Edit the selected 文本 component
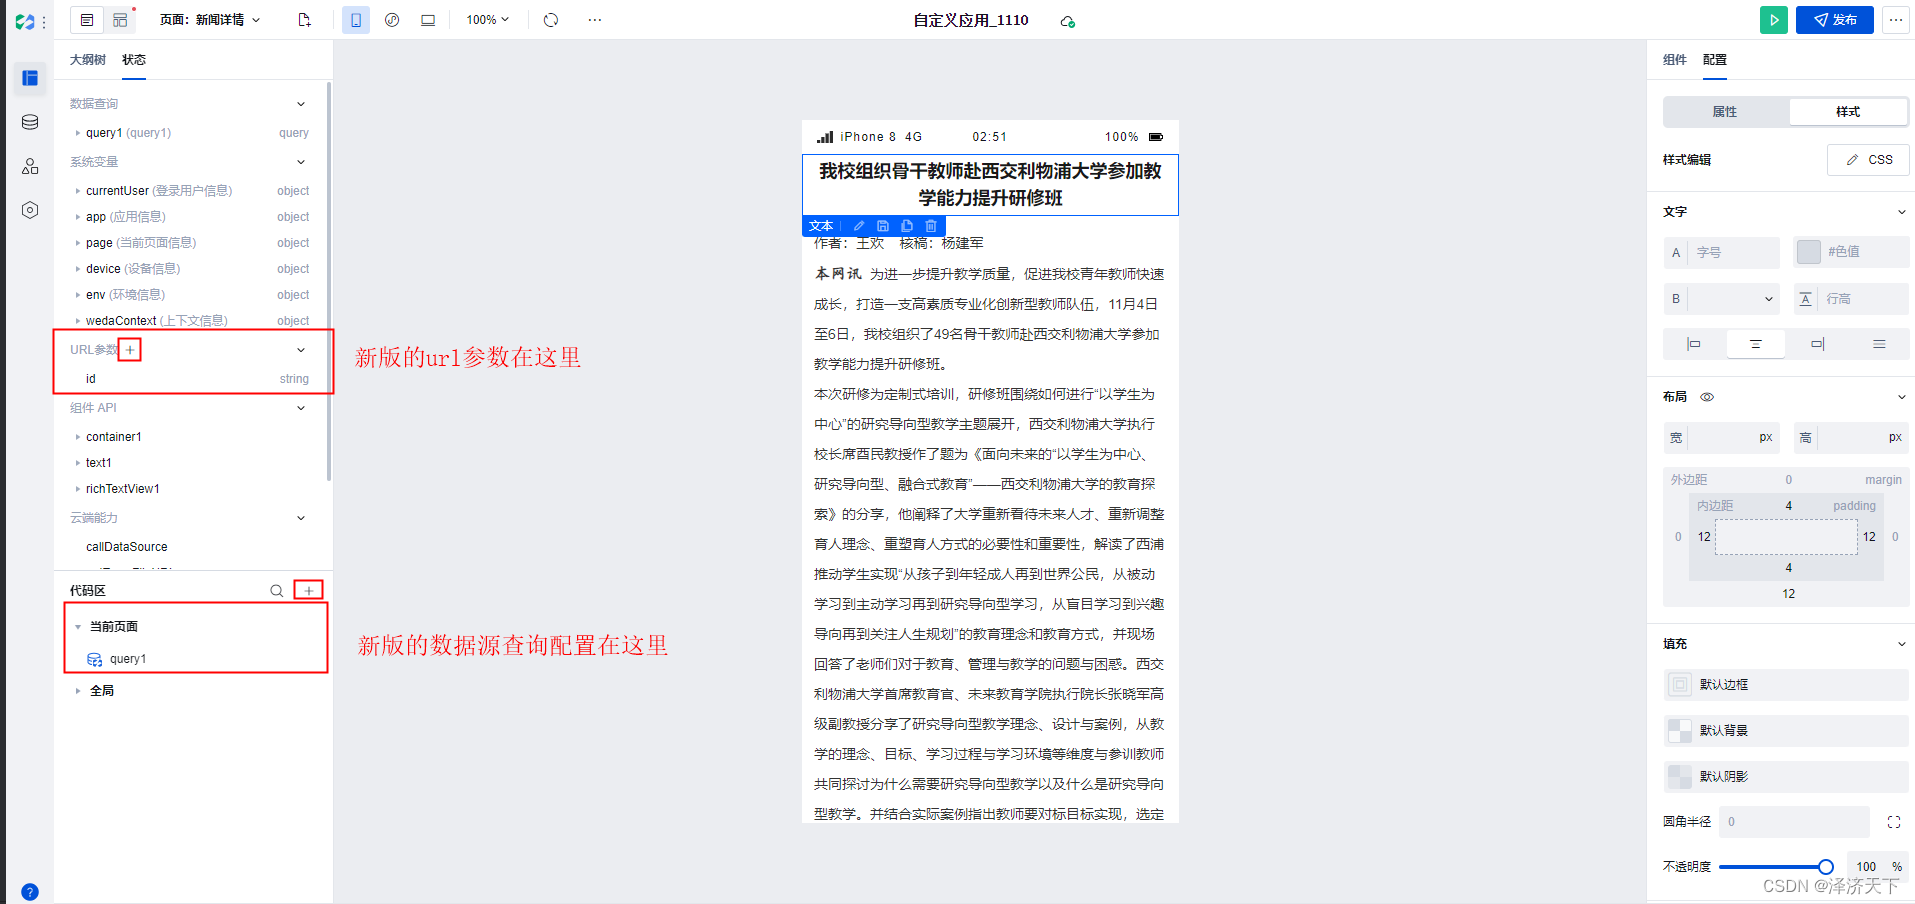1915x904 pixels. click(858, 226)
